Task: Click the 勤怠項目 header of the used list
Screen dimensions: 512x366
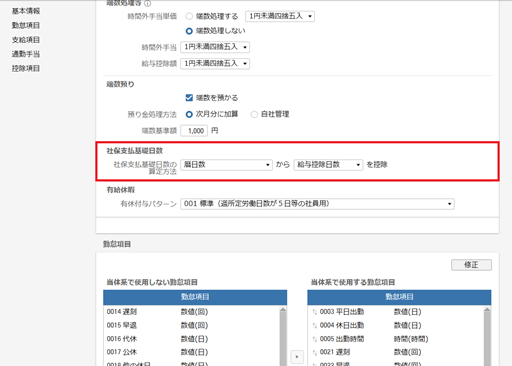Action: pyautogui.click(x=399, y=297)
